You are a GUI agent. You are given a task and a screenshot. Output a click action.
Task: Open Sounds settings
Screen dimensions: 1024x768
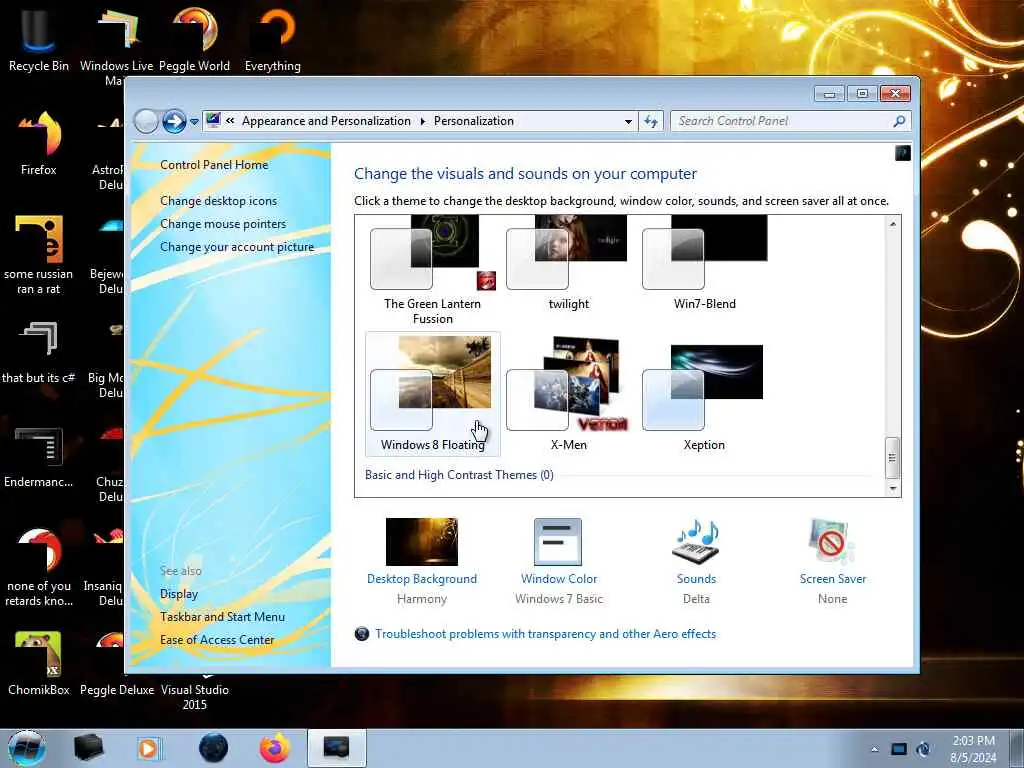(x=696, y=562)
